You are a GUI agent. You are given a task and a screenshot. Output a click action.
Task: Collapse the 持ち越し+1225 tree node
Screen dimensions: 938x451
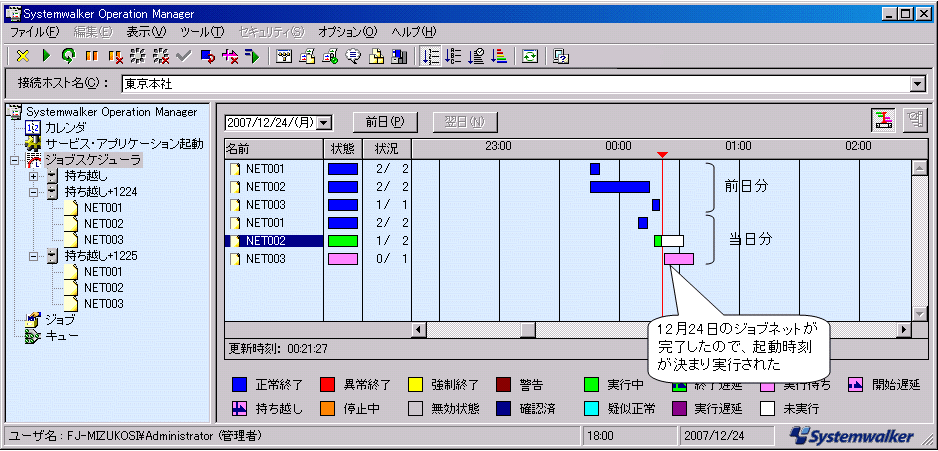coord(33,256)
